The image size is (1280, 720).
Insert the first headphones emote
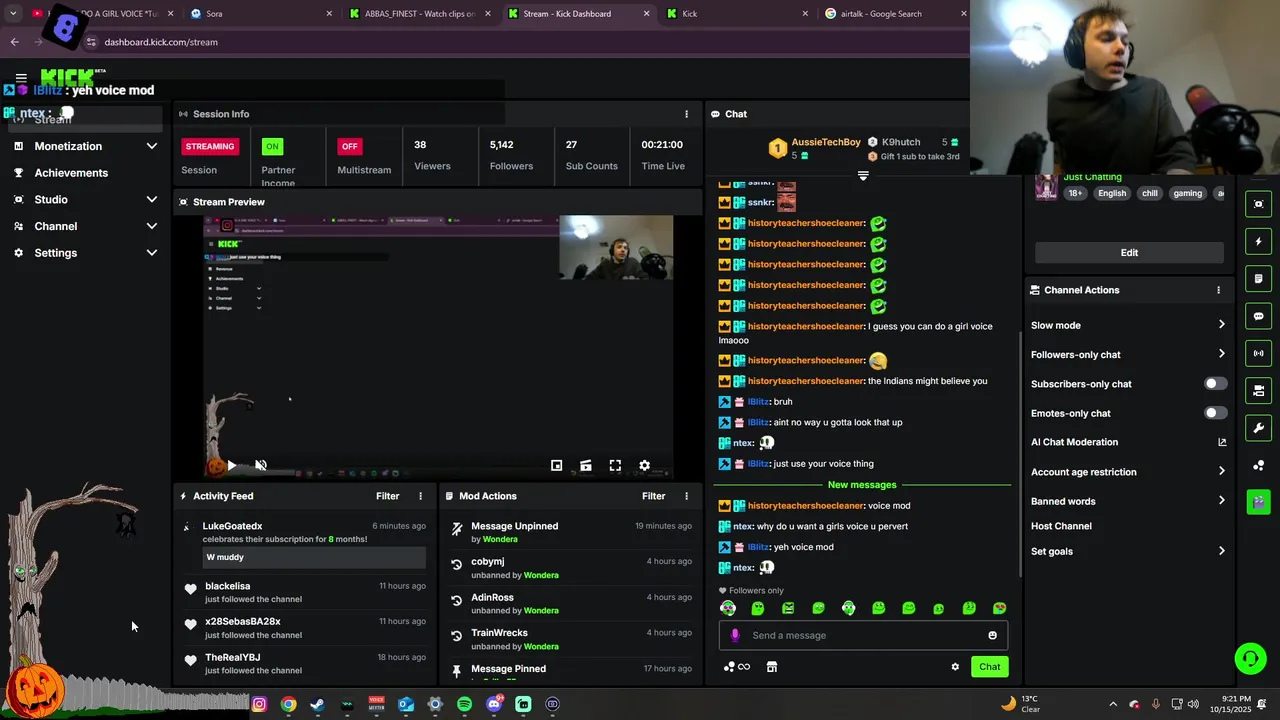pos(728,608)
